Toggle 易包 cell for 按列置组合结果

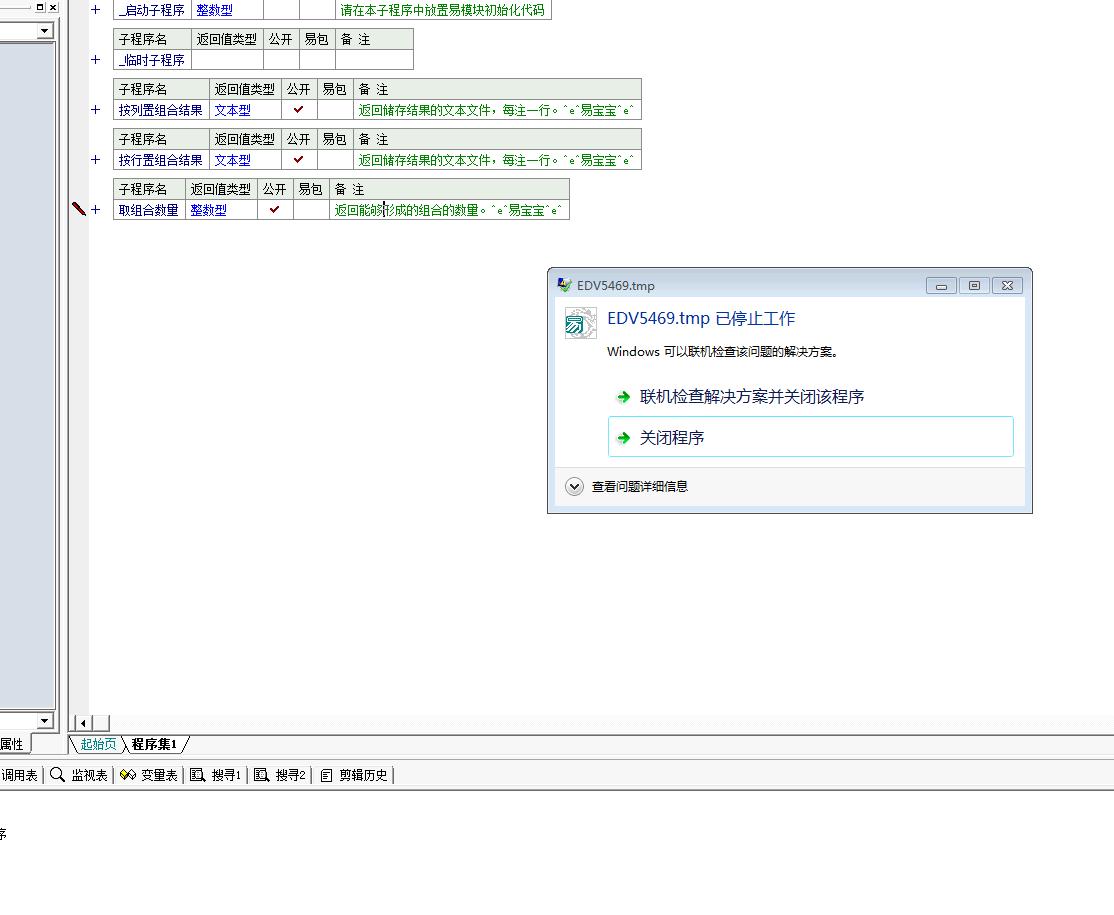[335, 110]
